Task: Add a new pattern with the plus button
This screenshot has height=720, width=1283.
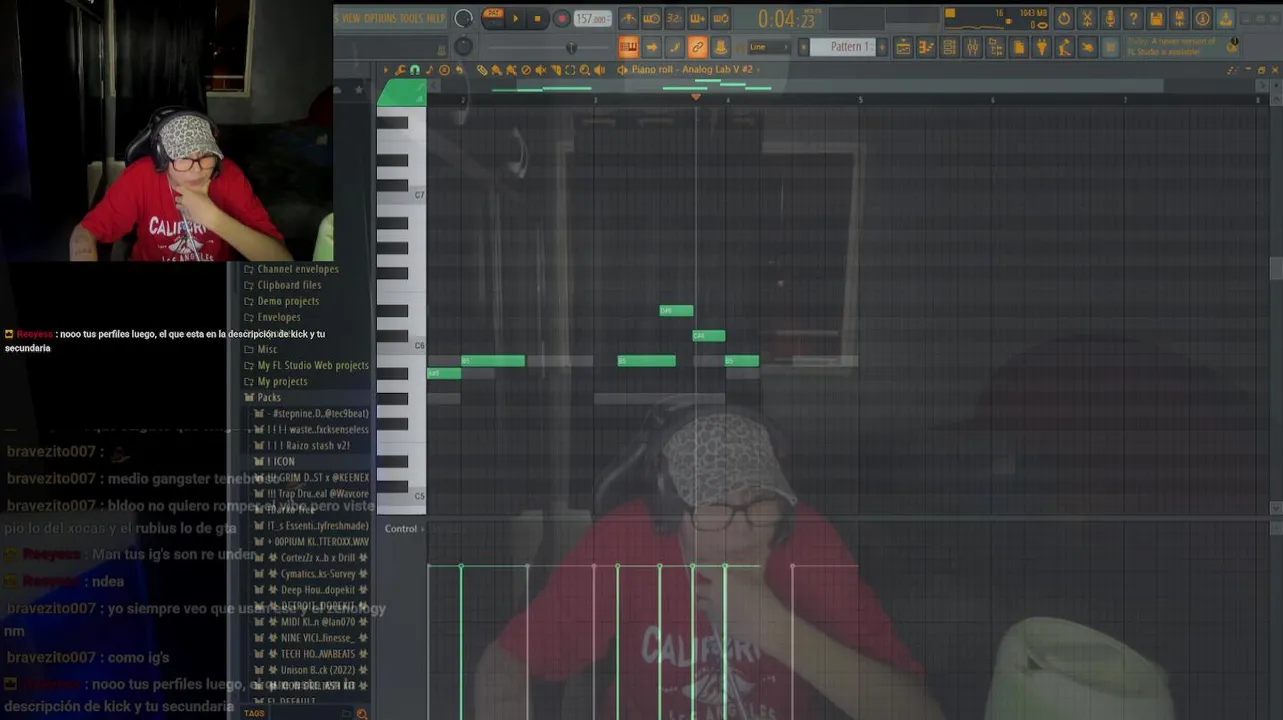Action: coord(882,47)
